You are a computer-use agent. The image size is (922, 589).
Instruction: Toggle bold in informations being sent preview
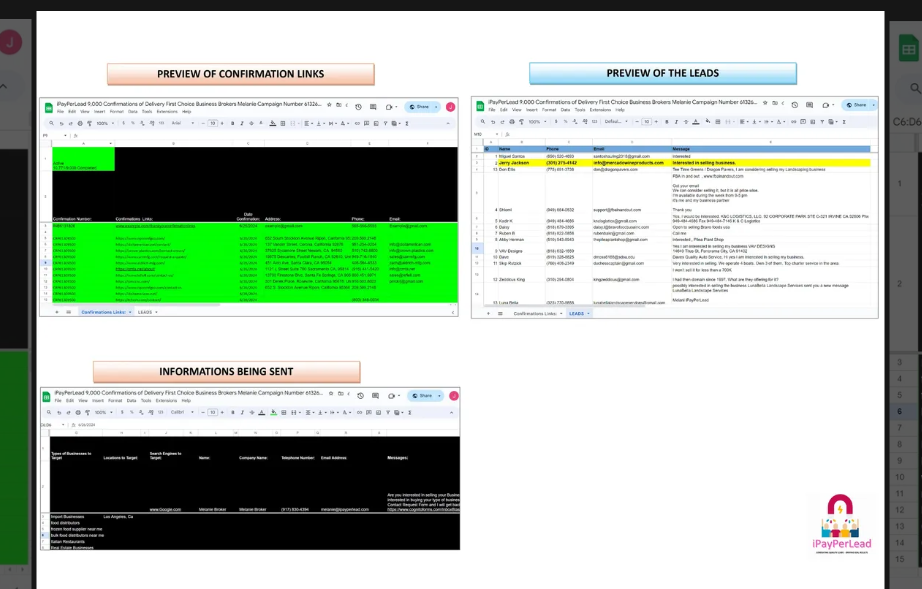pos(232,413)
